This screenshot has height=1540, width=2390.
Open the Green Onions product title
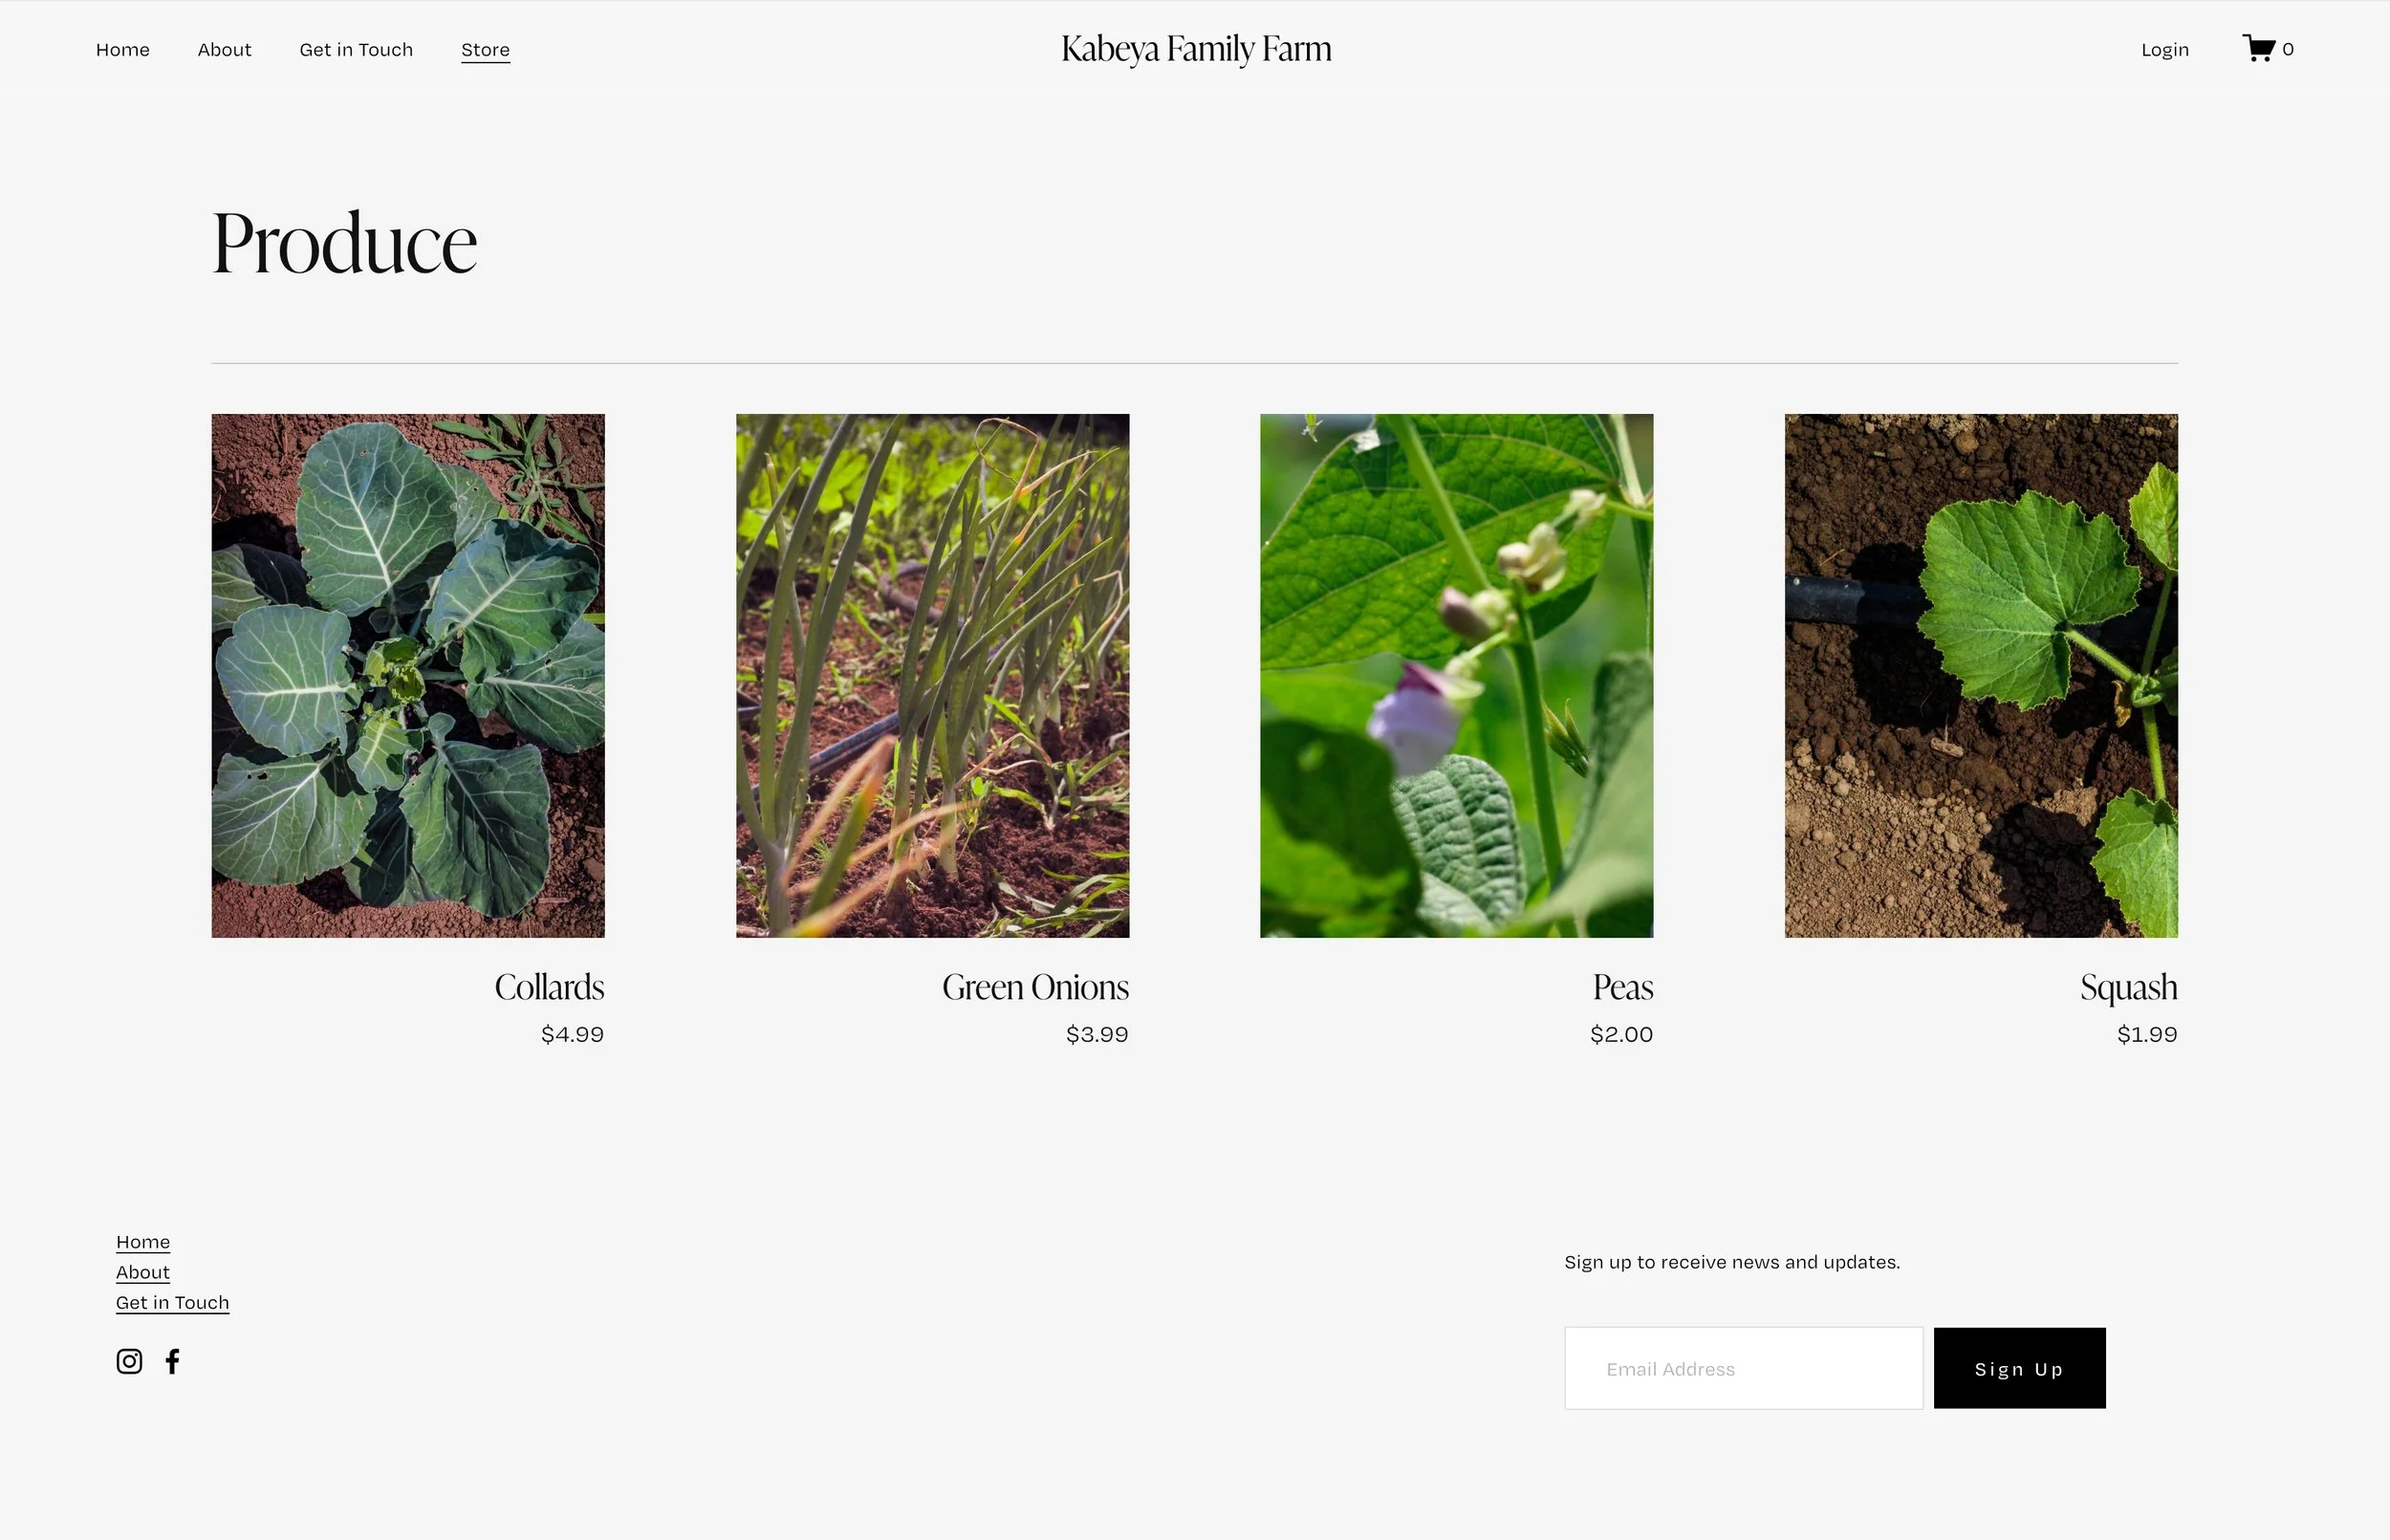click(1035, 987)
